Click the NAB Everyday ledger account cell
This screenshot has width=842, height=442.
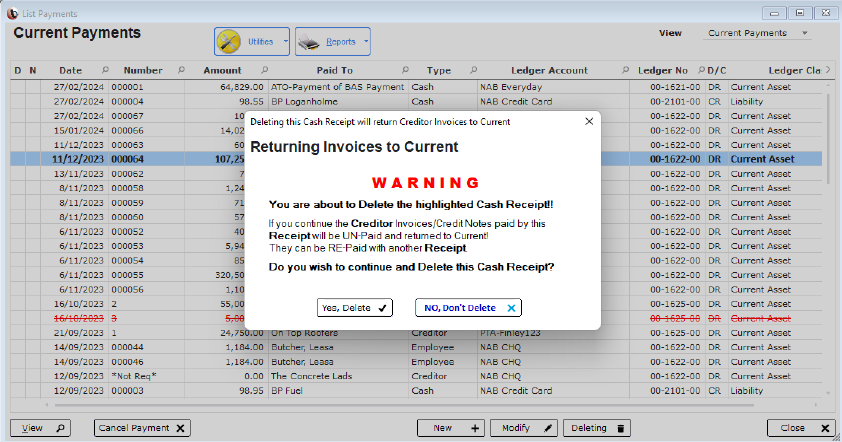(553, 87)
